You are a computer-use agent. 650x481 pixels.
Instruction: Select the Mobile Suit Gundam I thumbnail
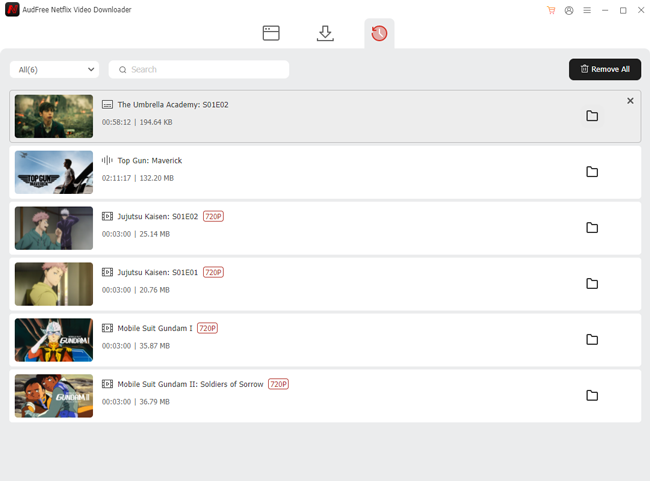(x=54, y=340)
